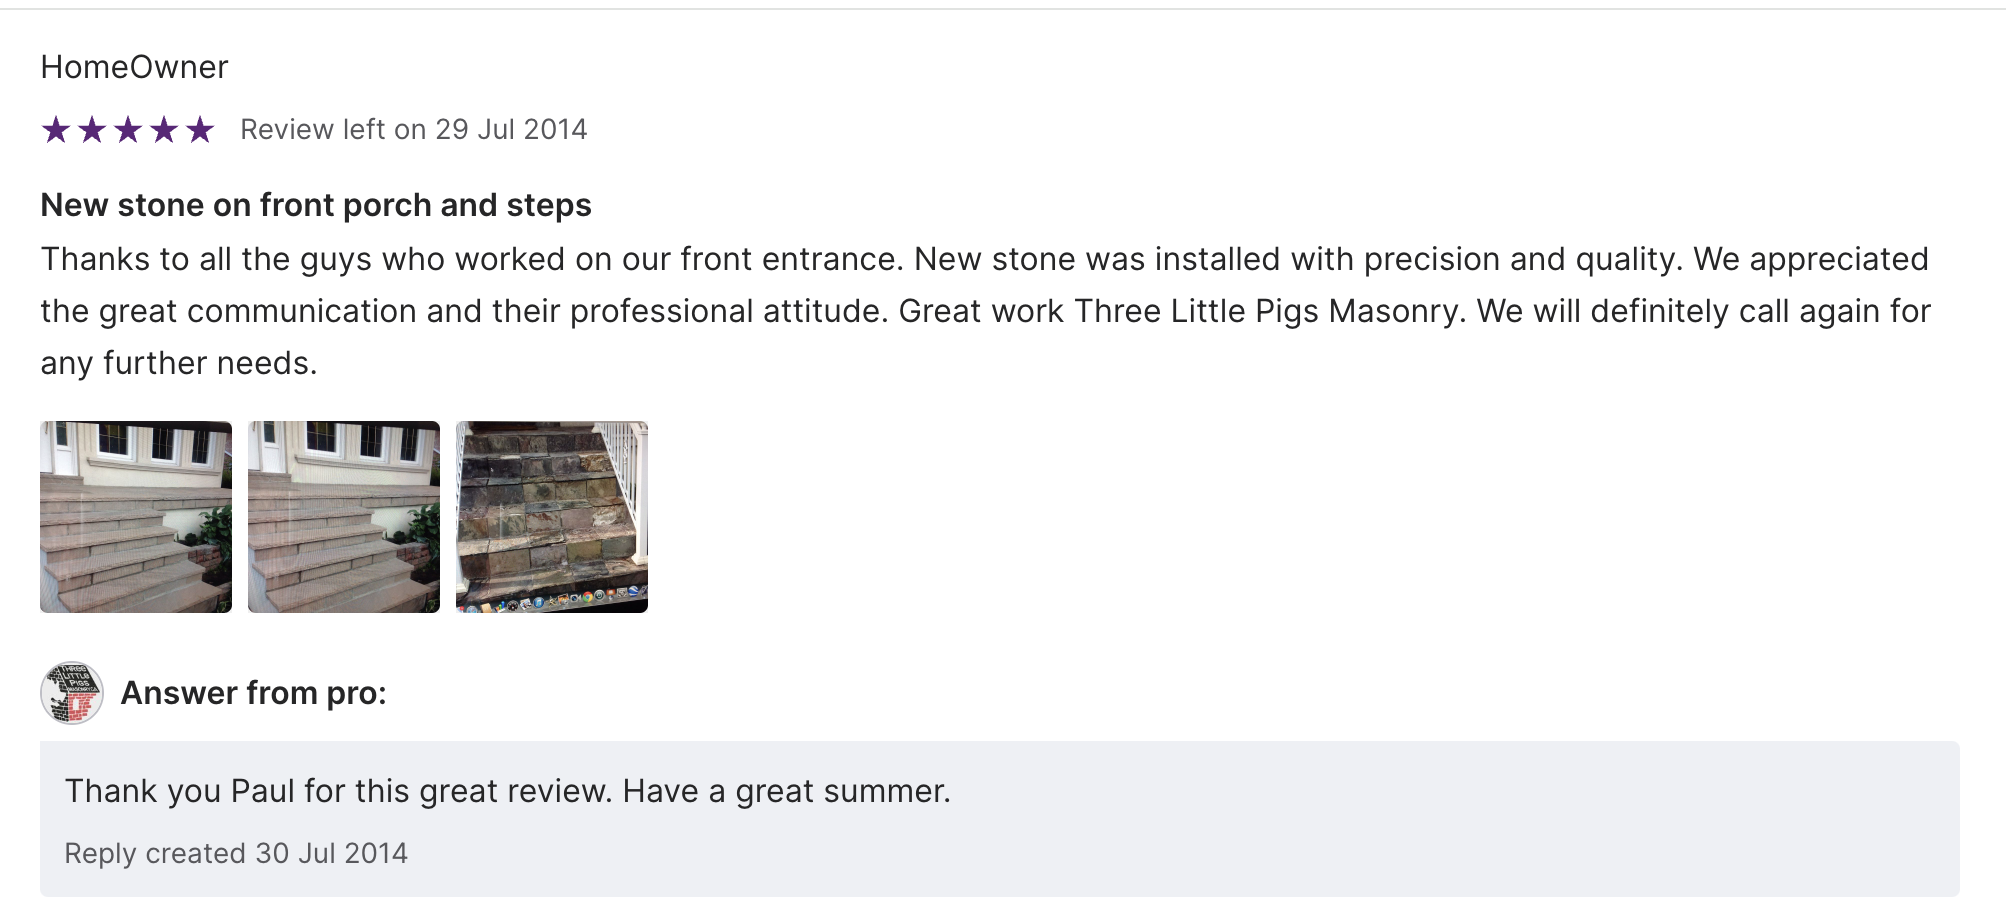
Task: Click the HomeOwner reviewer name
Action: [x=134, y=67]
